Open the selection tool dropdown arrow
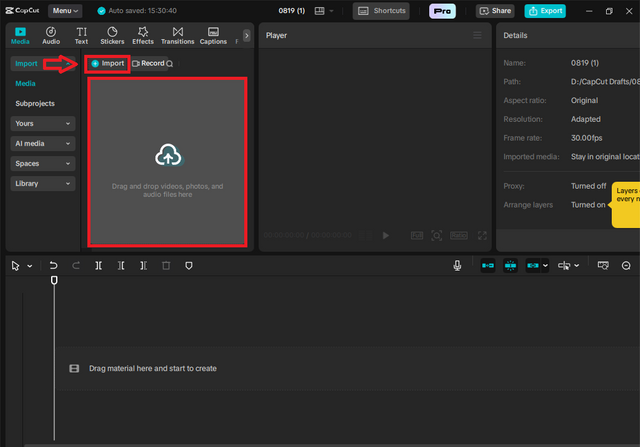Image resolution: width=640 pixels, height=447 pixels. coord(30,266)
